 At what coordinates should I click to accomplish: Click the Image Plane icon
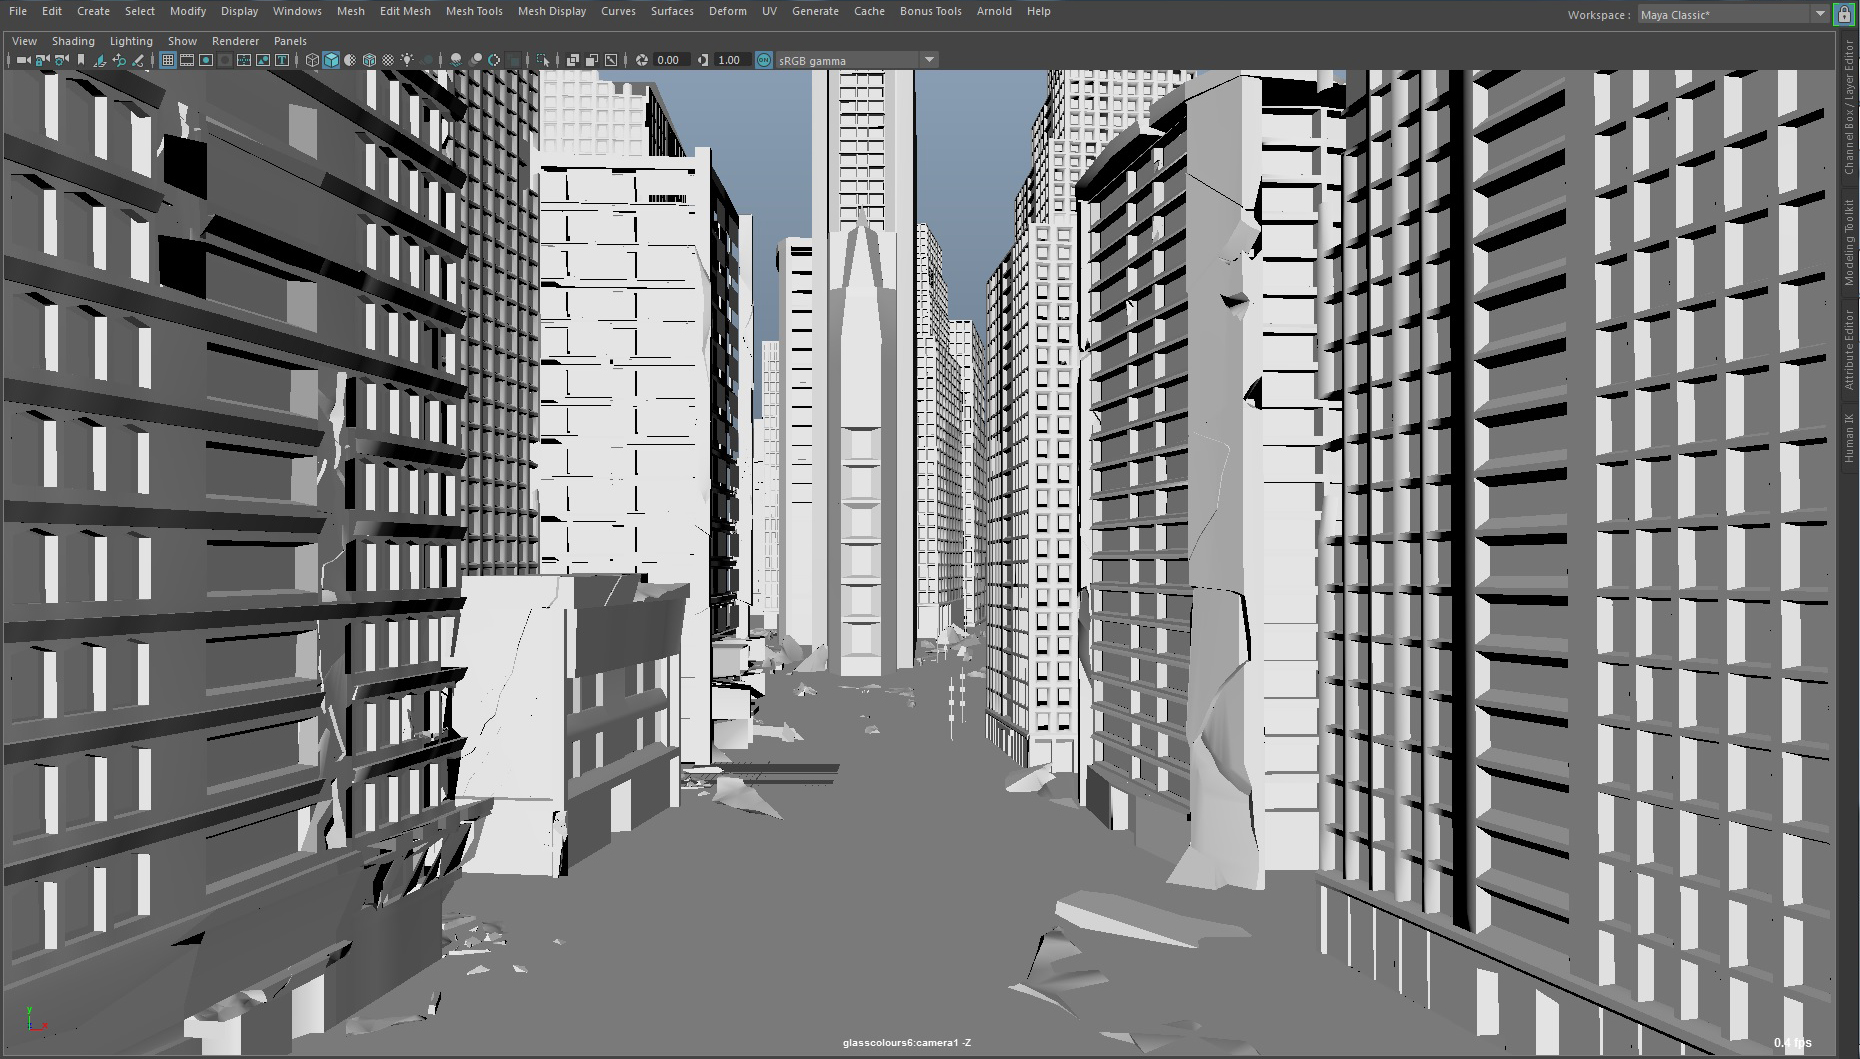point(99,60)
